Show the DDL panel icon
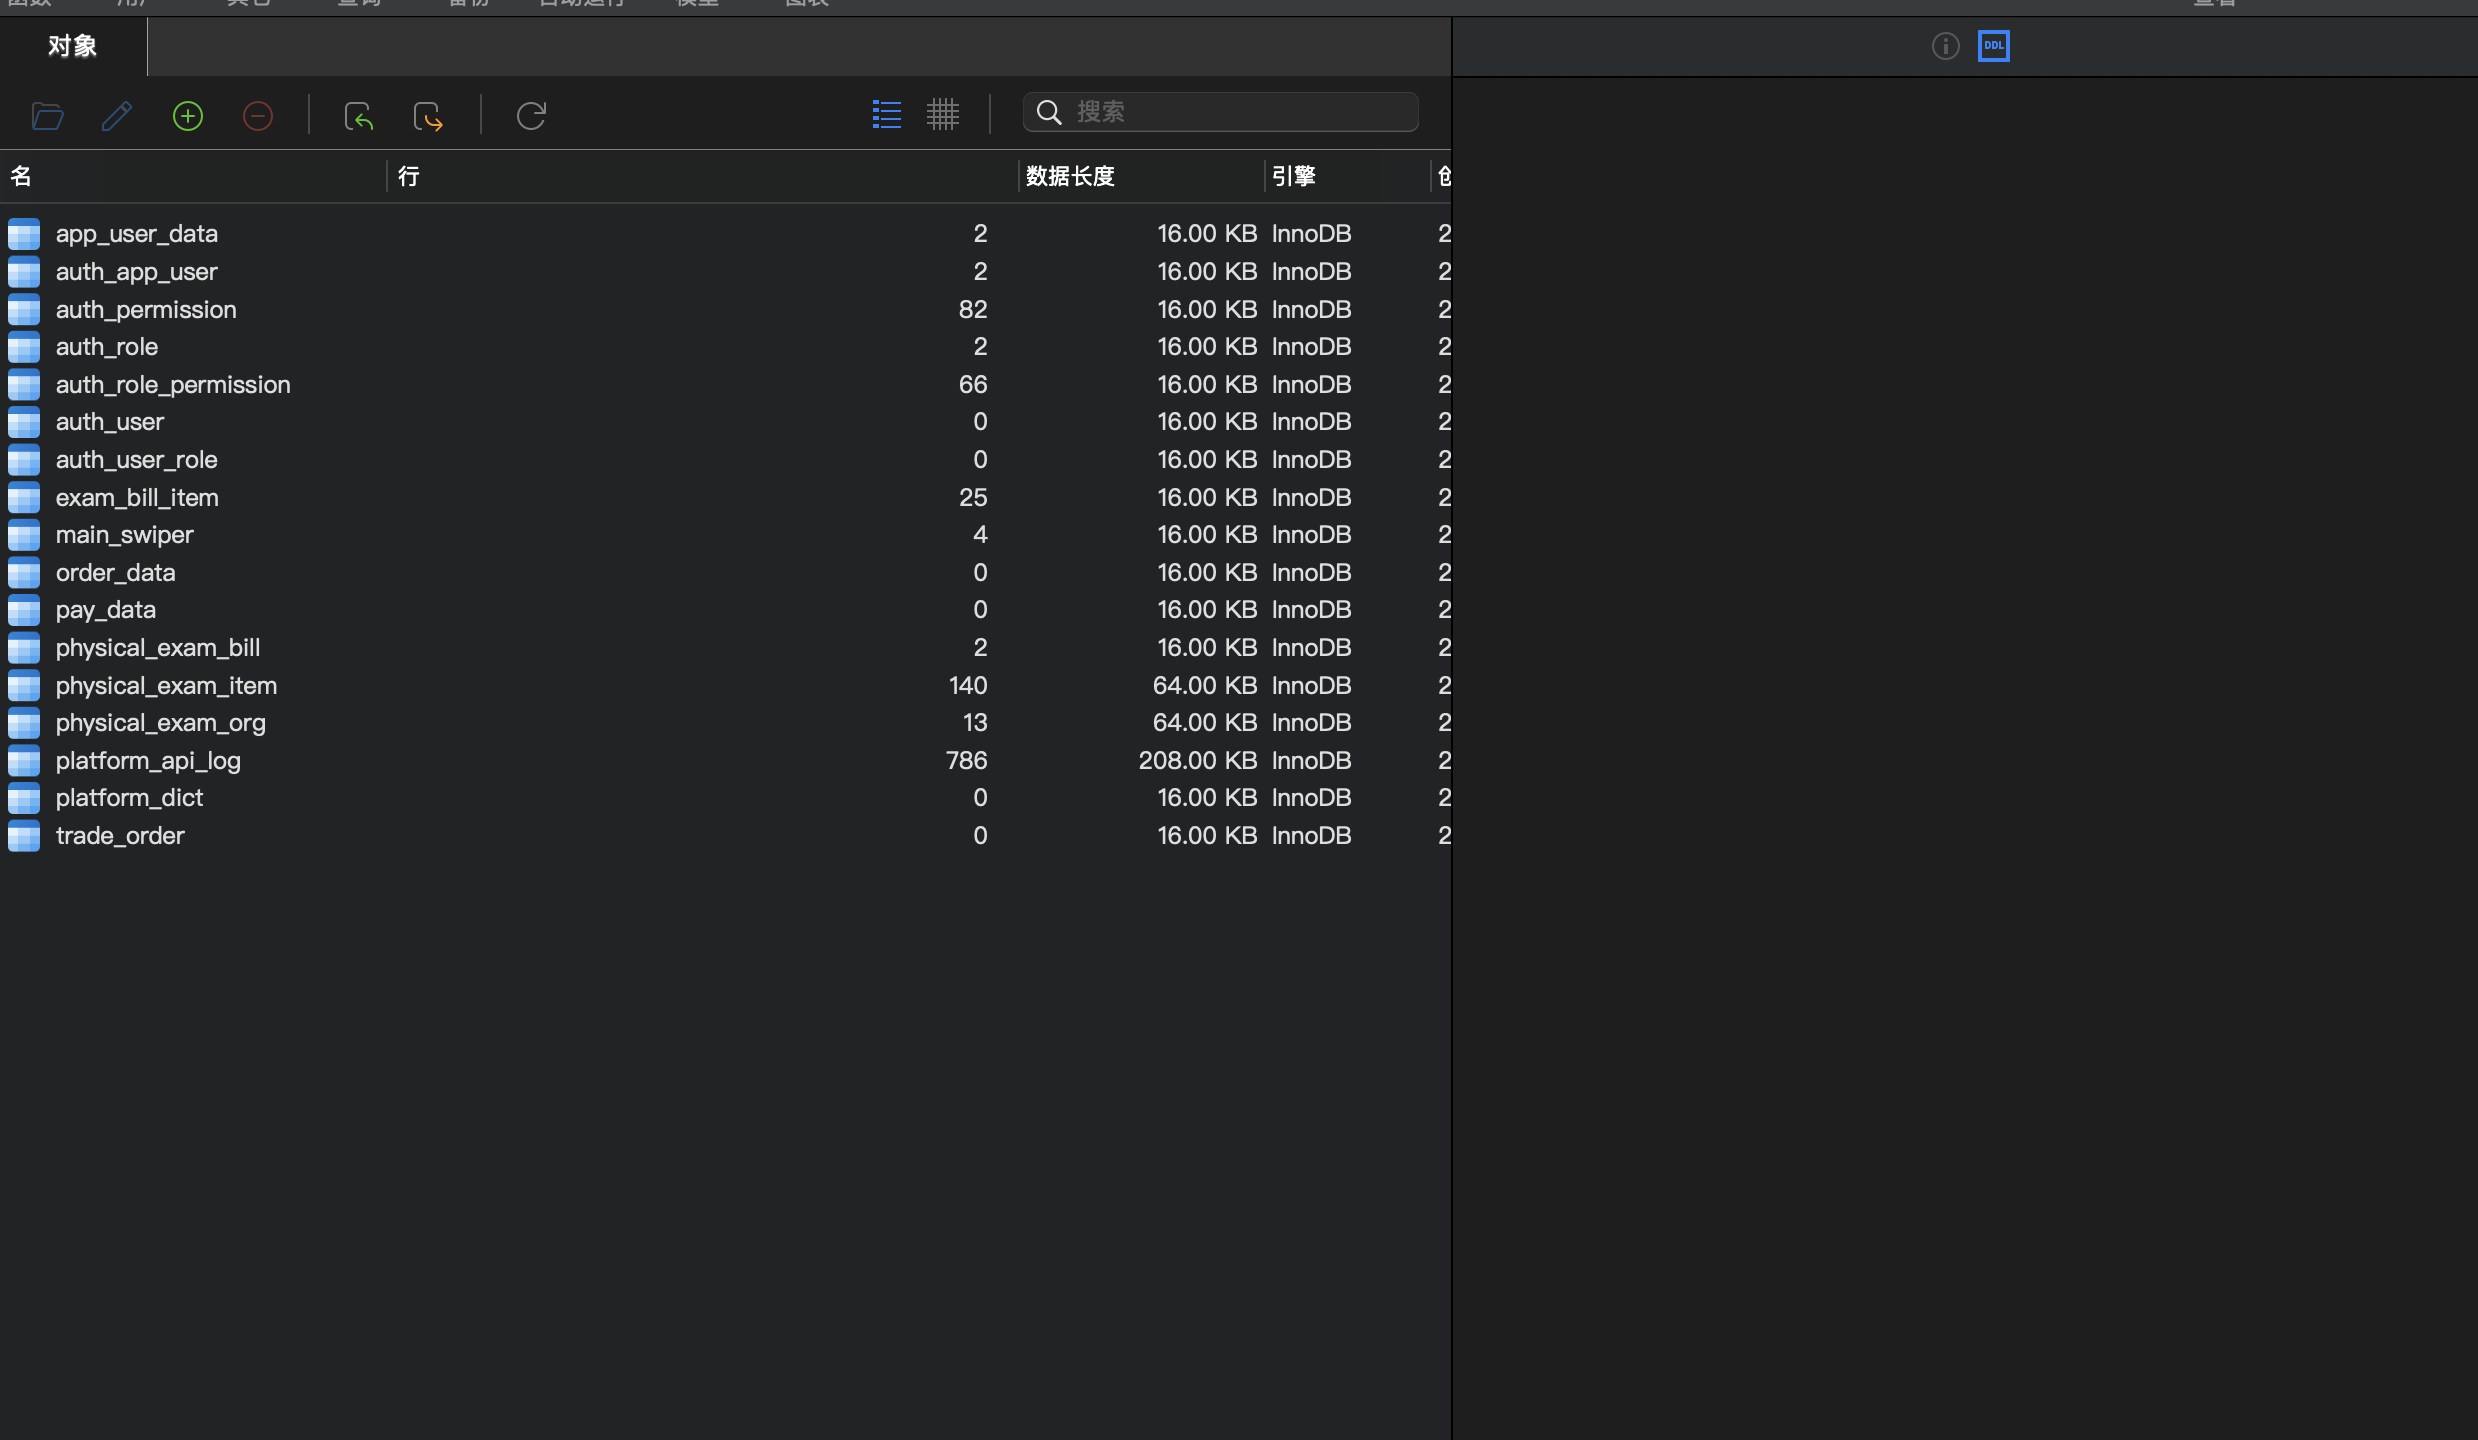The height and width of the screenshot is (1440, 2478). 1993,46
